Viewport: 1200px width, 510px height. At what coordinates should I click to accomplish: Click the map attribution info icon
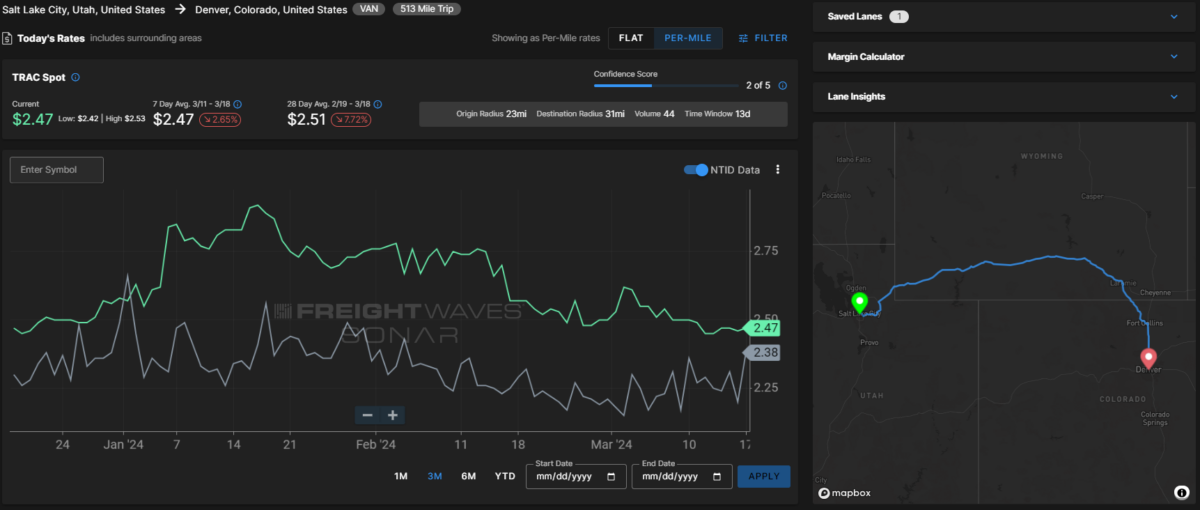coord(1181,492)
